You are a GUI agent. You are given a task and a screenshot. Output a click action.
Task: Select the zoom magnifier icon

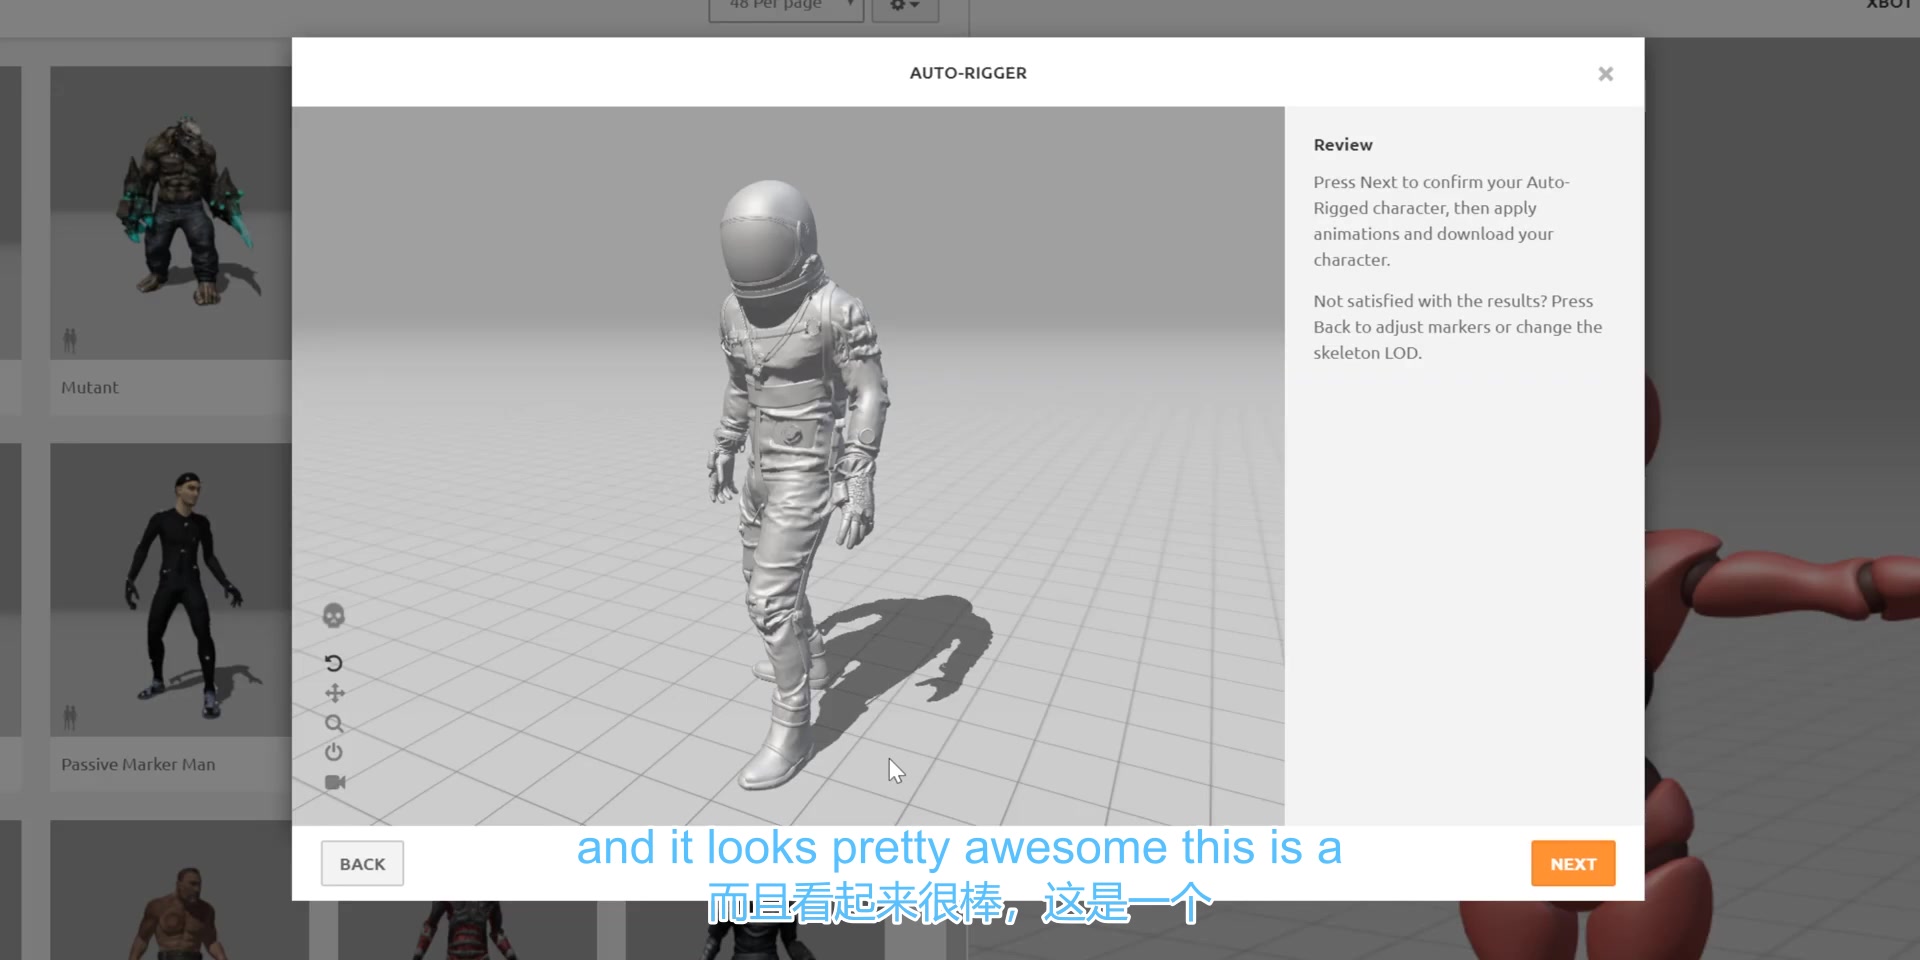(x=334, y=723)
